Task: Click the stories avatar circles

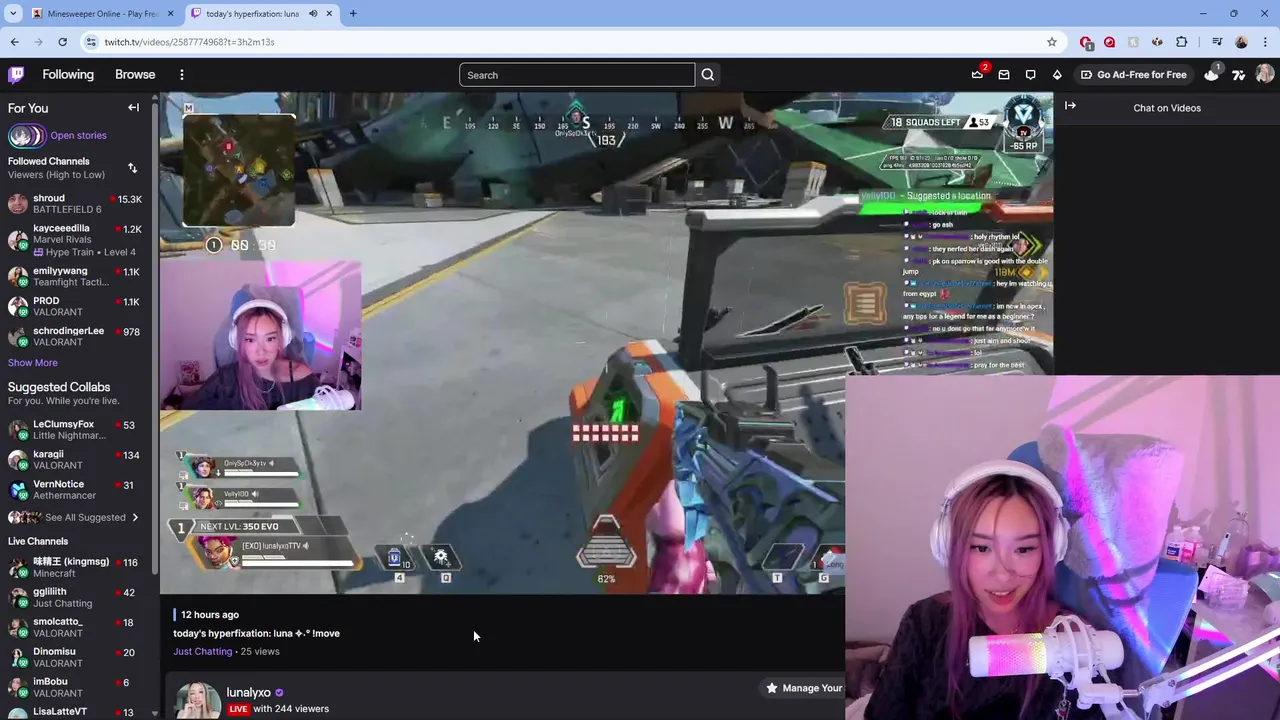Action: coord(26,135)
